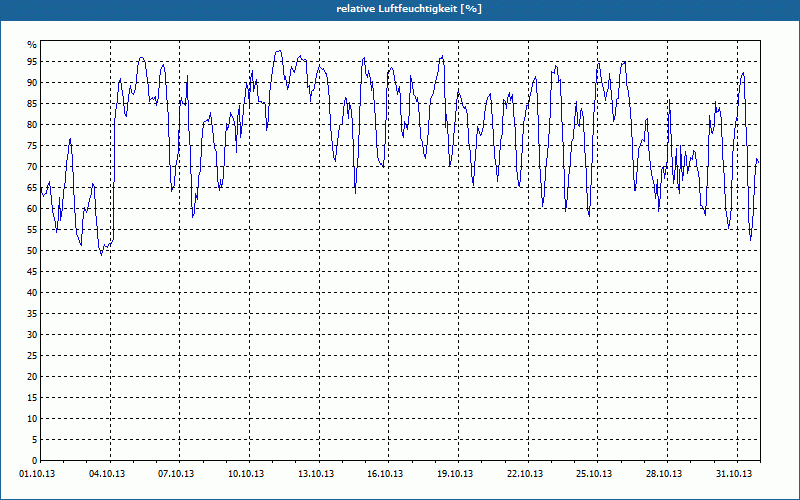The width and height of the screenshot is (800, 500).
Task: Select the 15 y-axis label
Action: pyautogui.click(x=32, y=397)
